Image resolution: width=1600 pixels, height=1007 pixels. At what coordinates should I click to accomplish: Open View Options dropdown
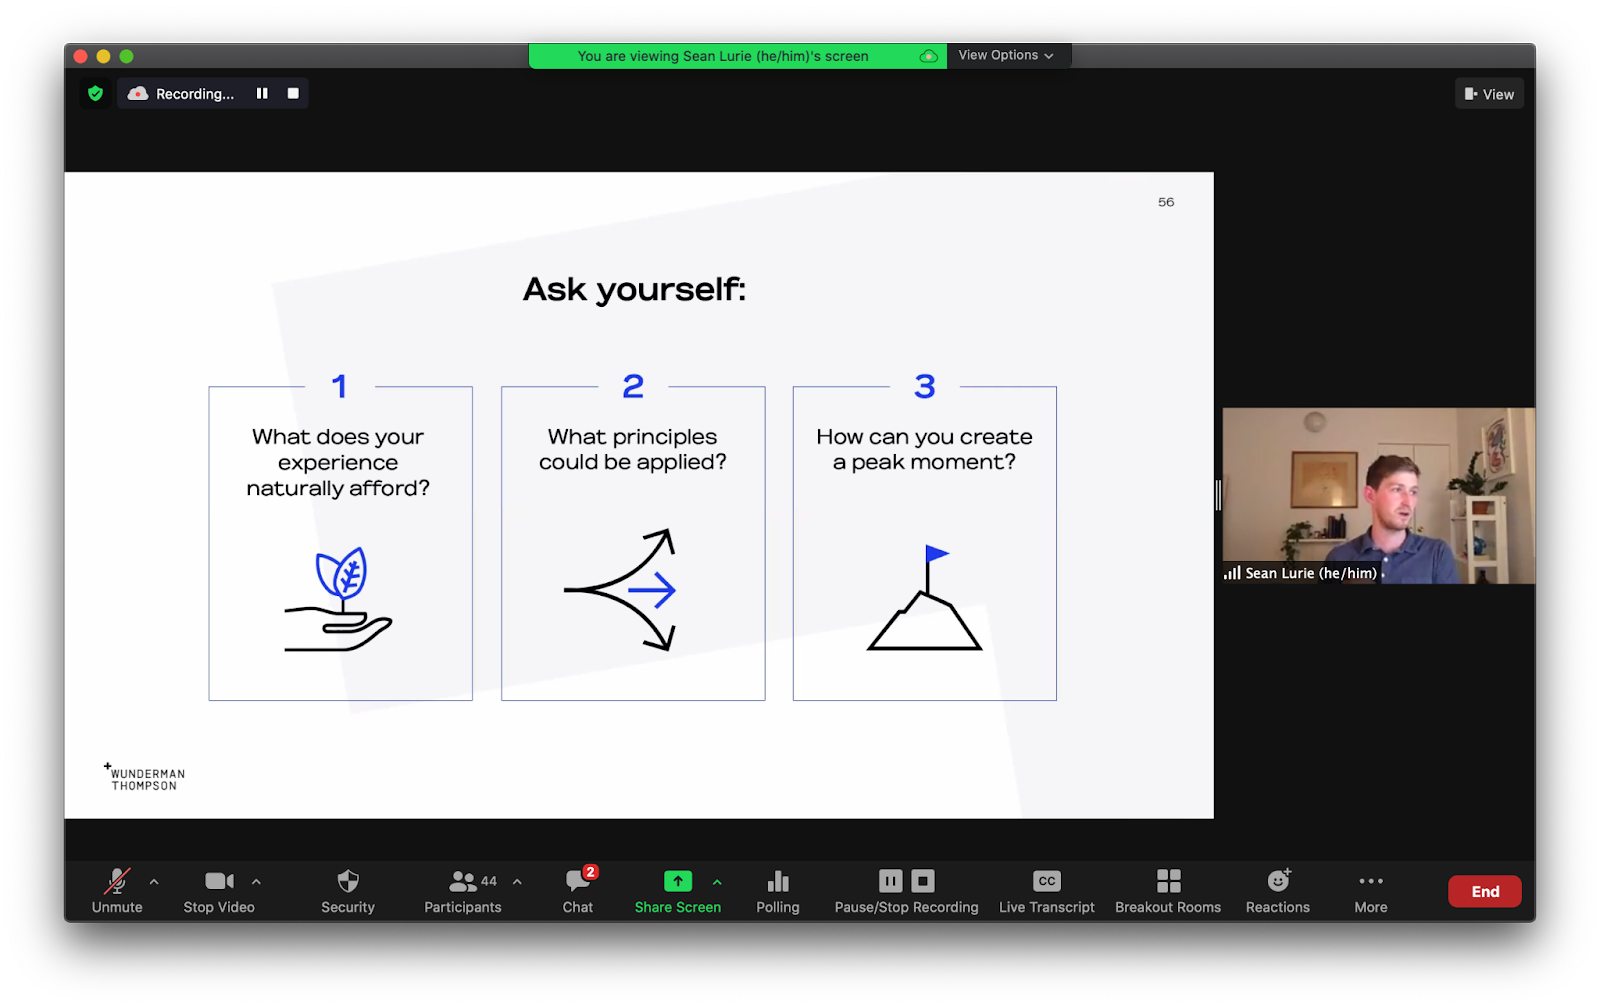[1007, 56]
